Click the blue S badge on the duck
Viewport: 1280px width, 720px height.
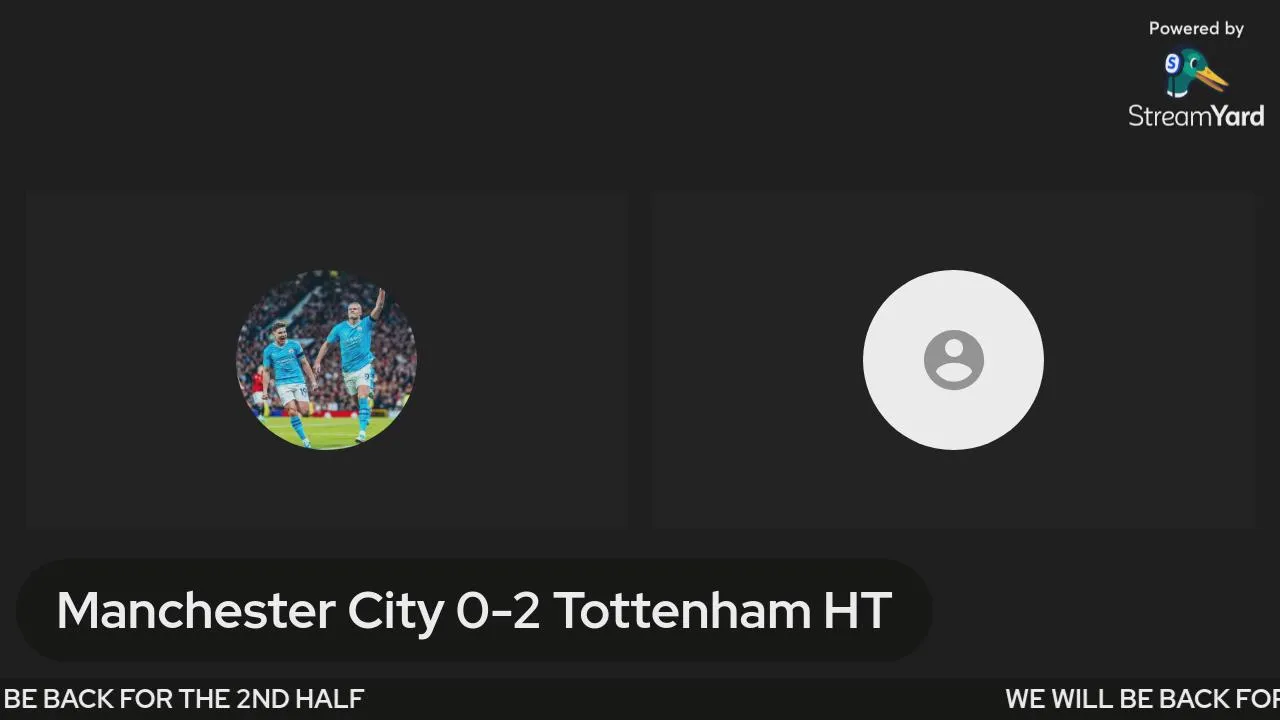point(1173,64)
